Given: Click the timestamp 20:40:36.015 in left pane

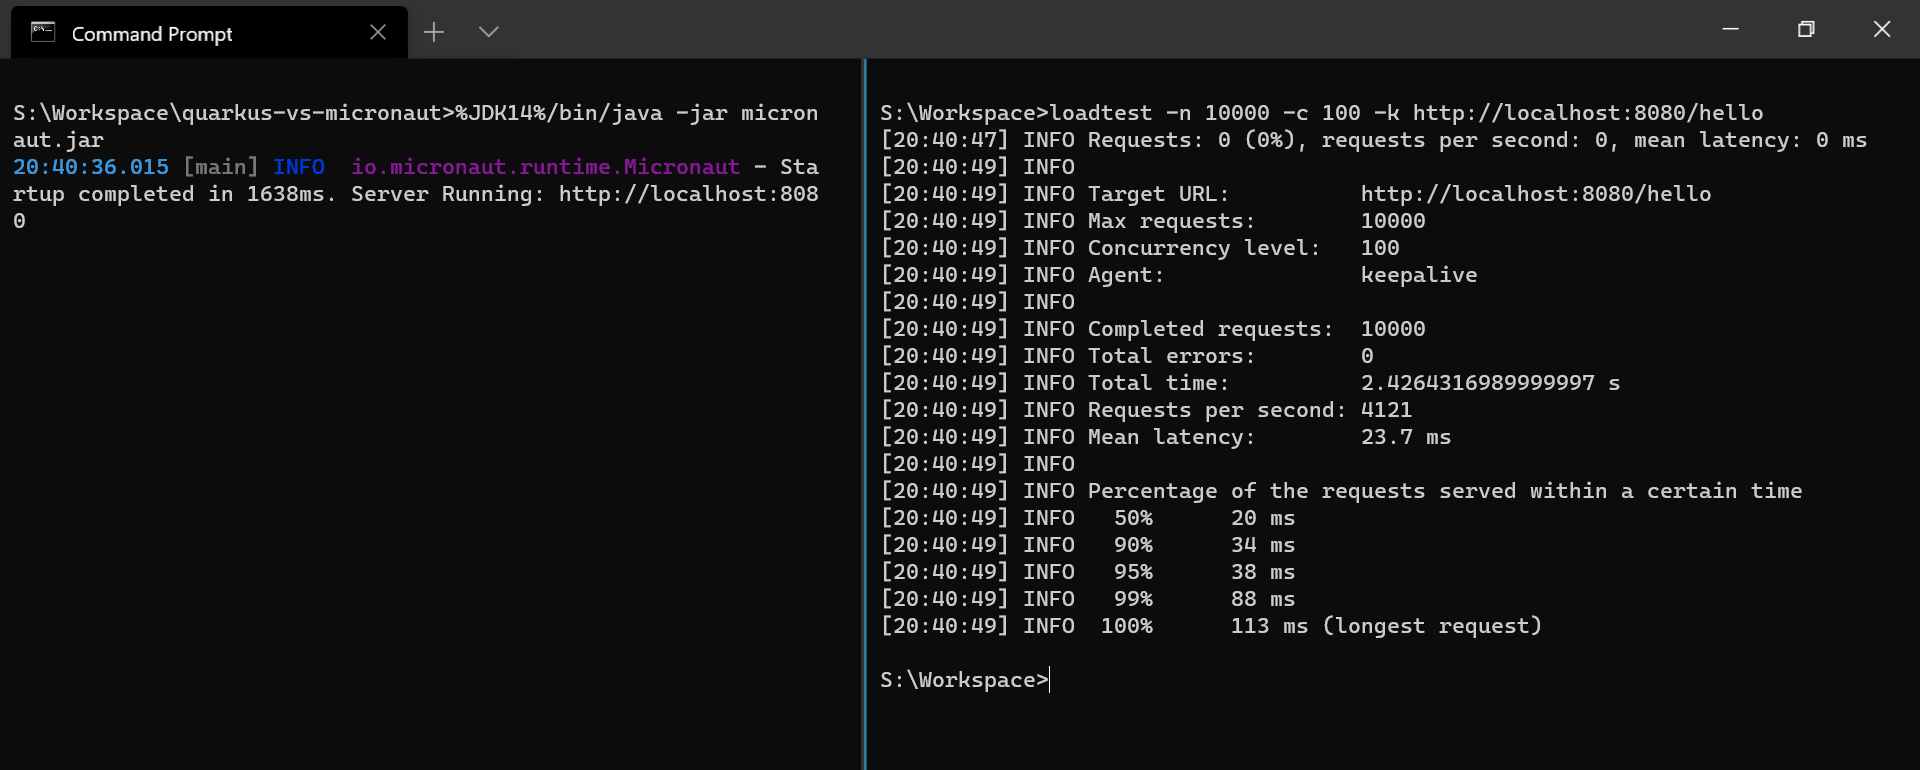Looking at the screenshot, I should [x=91, y=167].
